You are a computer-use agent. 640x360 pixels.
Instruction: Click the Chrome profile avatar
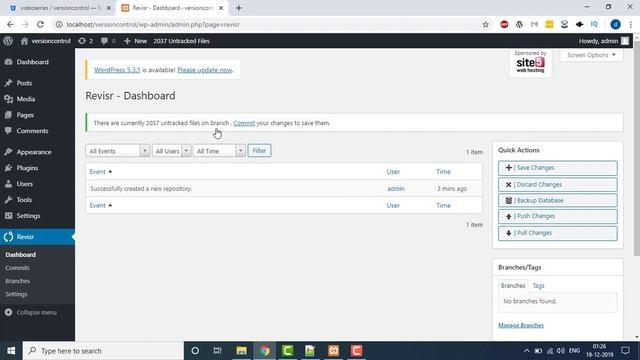click(x=616, y=24)
